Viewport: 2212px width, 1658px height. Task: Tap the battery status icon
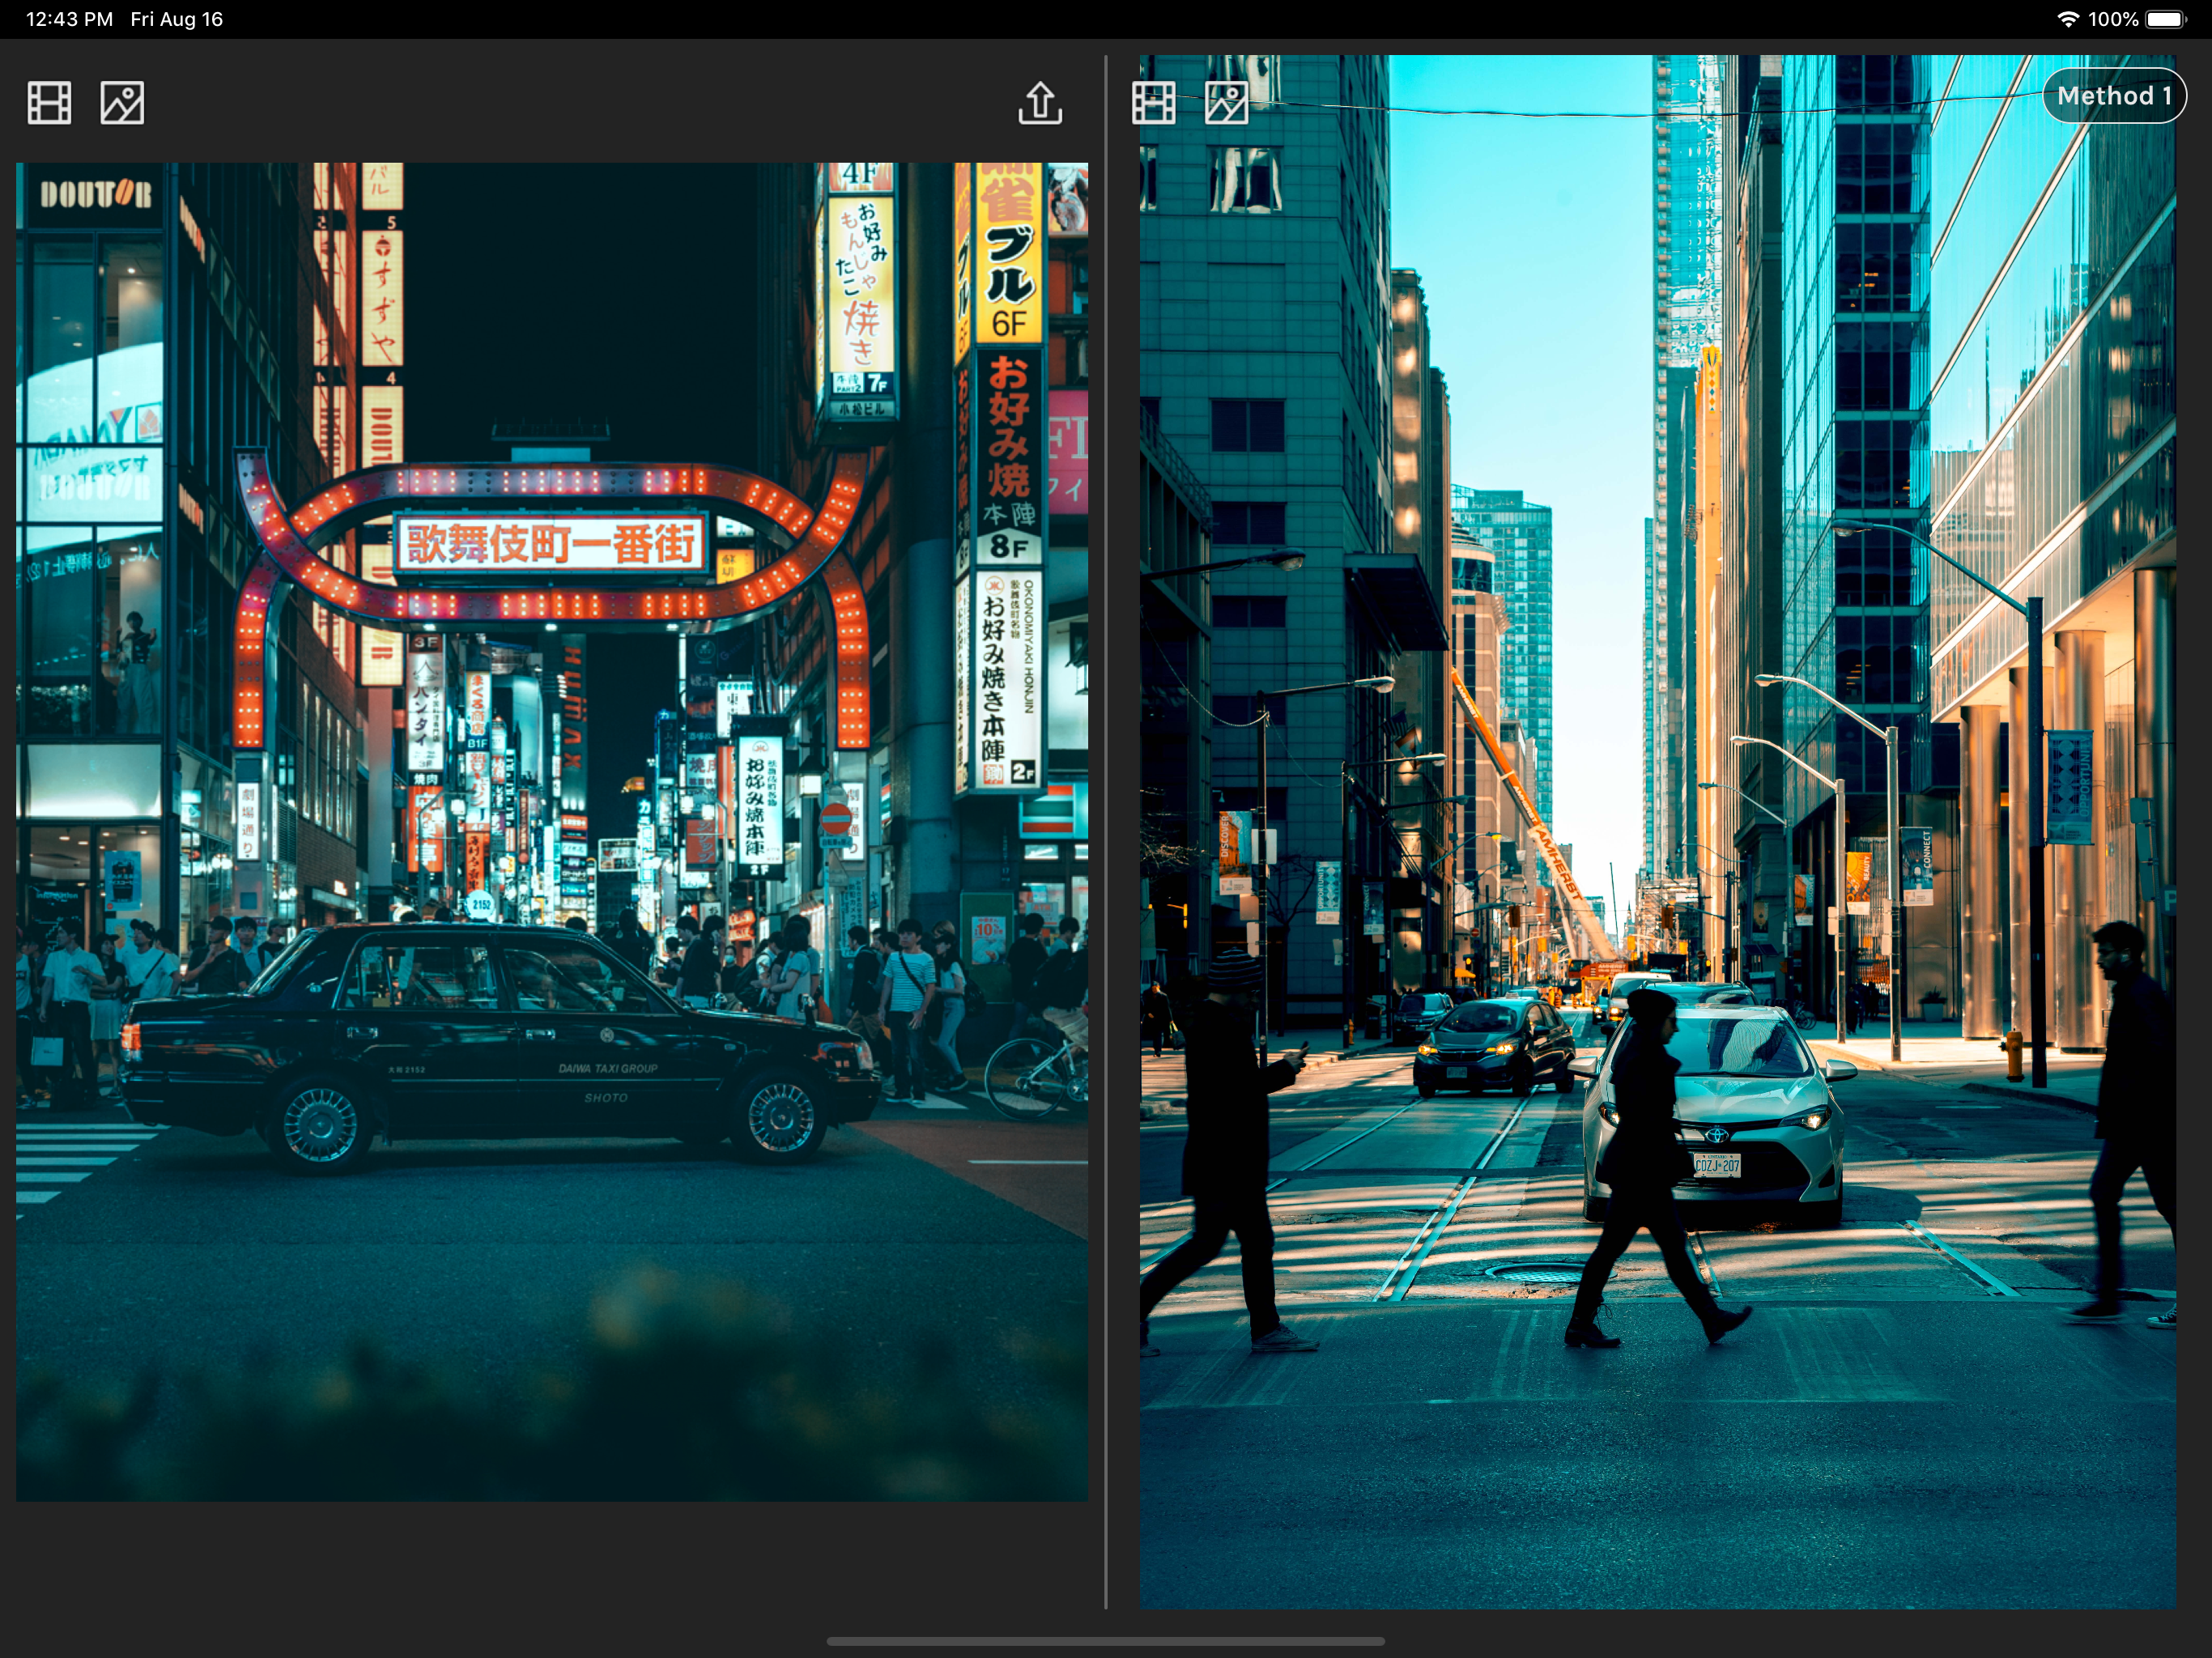tap(2166, 19)
